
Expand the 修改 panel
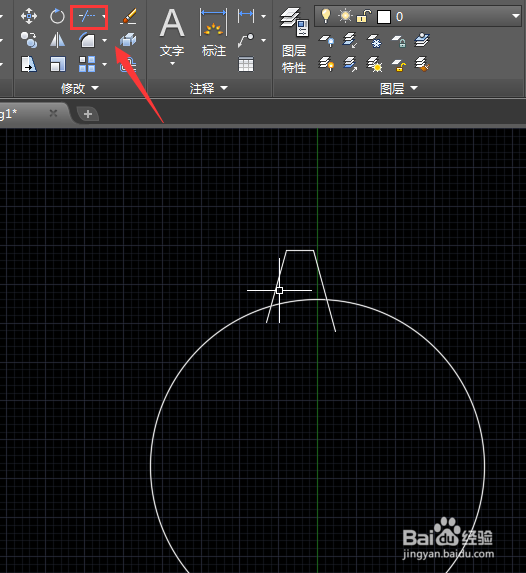pyautogui.click(x=80, y=88)
